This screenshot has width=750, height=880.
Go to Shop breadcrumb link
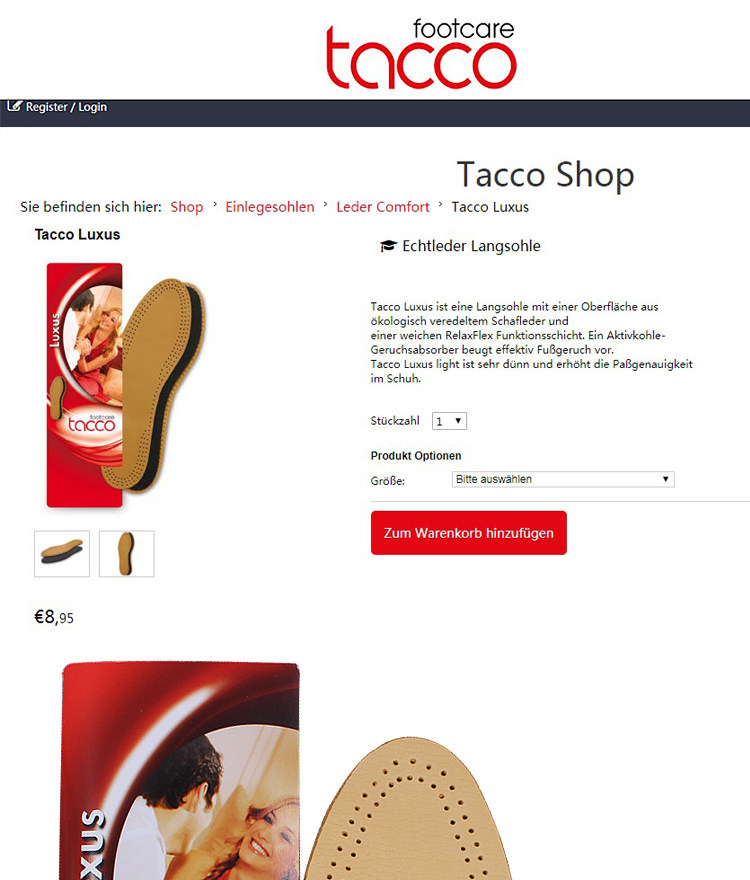pos(187,207)
